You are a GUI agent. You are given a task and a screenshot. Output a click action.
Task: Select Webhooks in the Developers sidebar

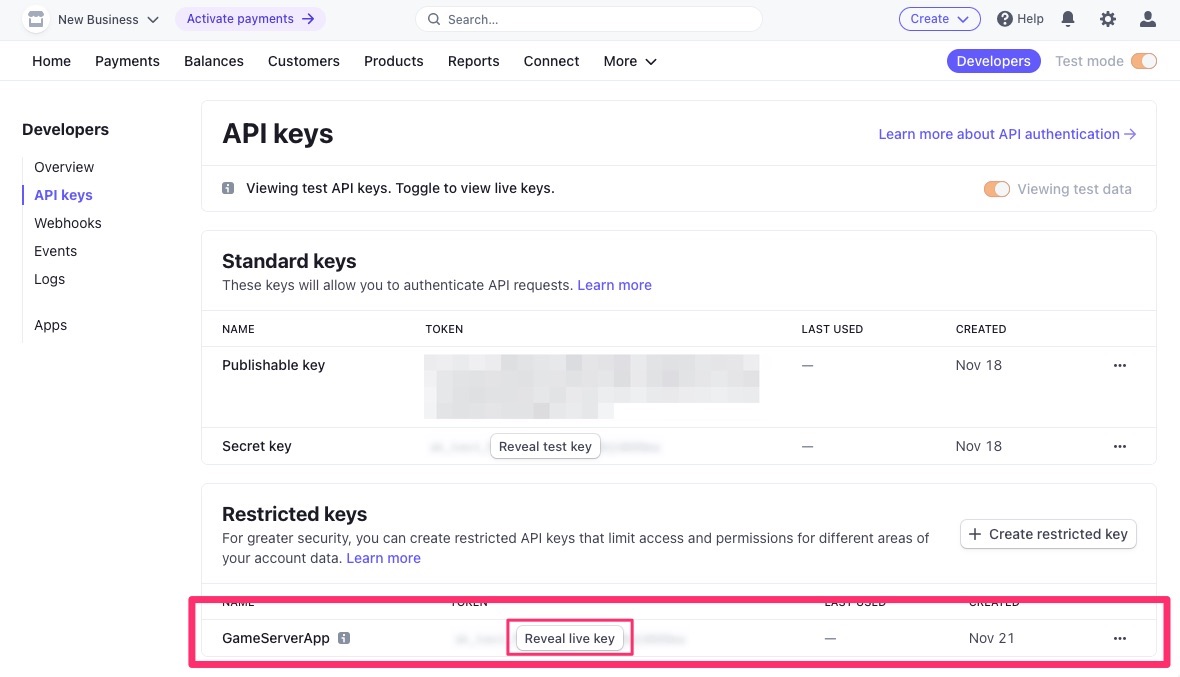click(x=67, y=222)
